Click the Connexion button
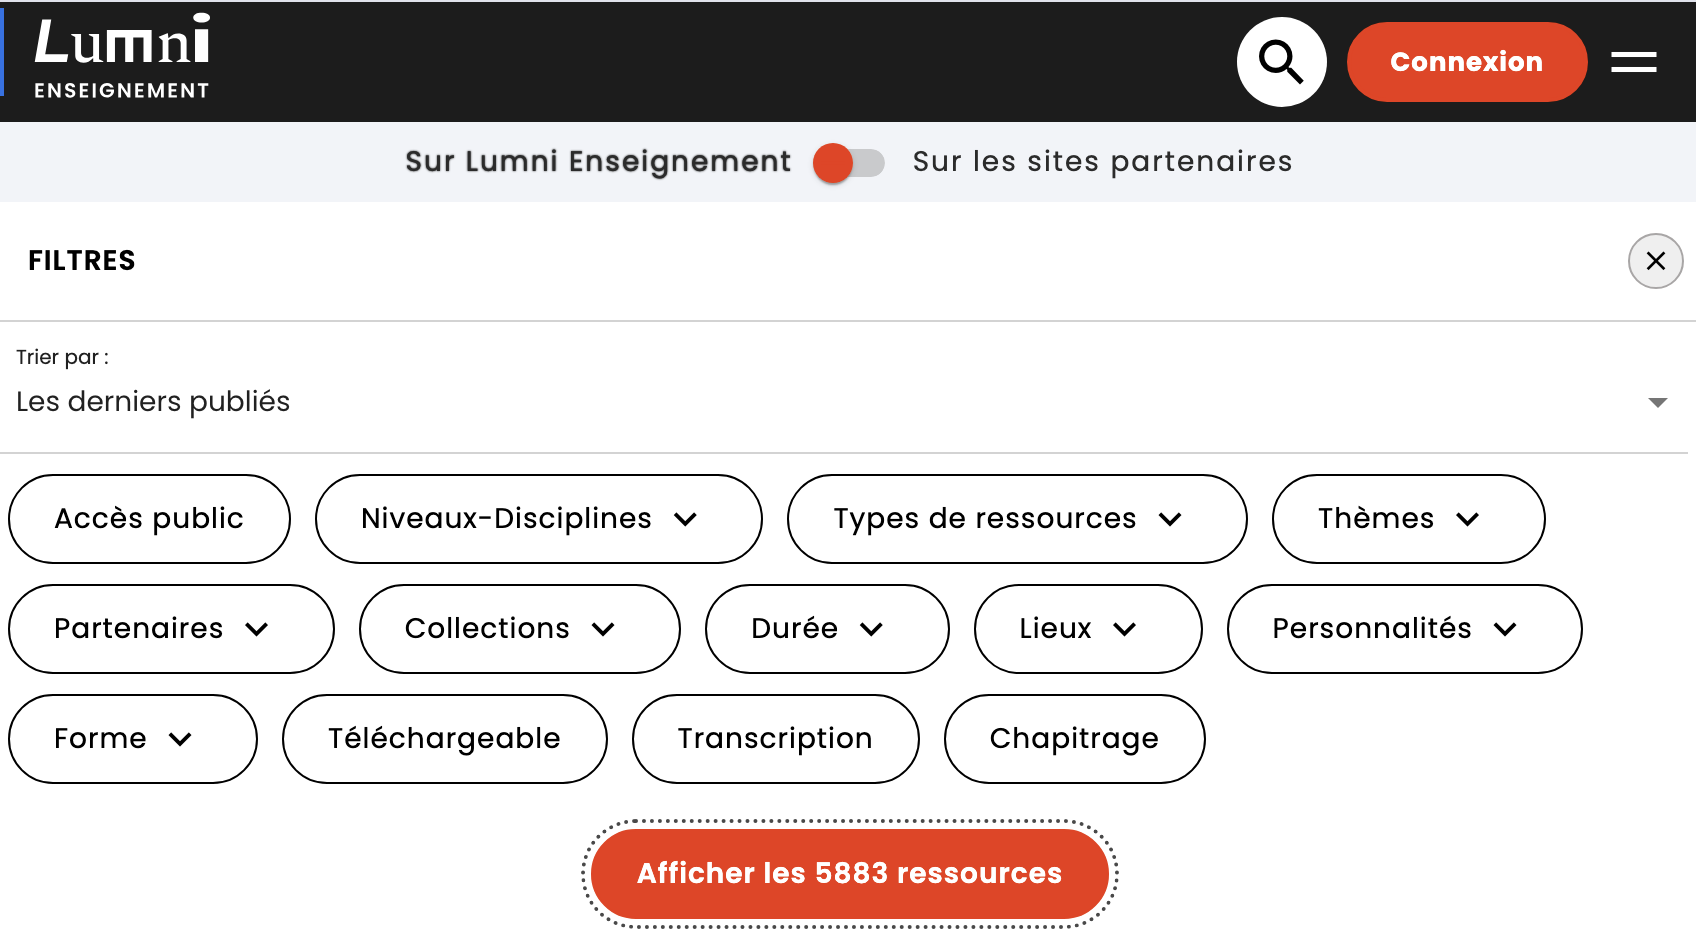This screenshot has height=950, width=1696. point(1466,62)
